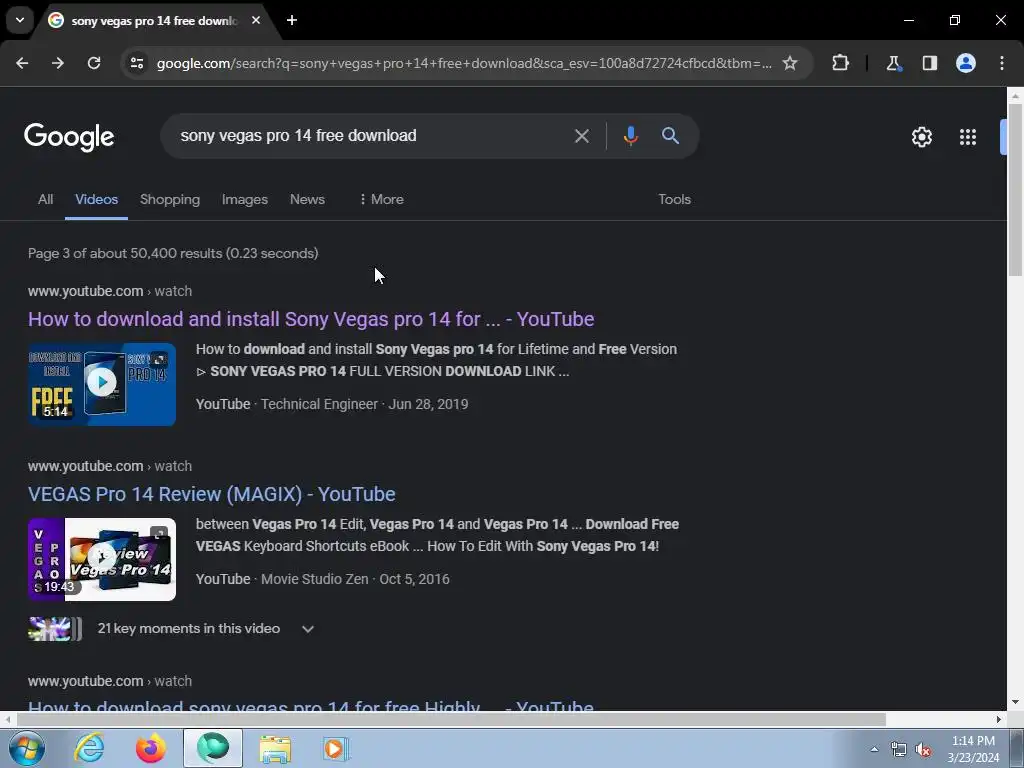Switch to the Shopping tab
This screenshot has height=768, width=1024.
(170, 199)
